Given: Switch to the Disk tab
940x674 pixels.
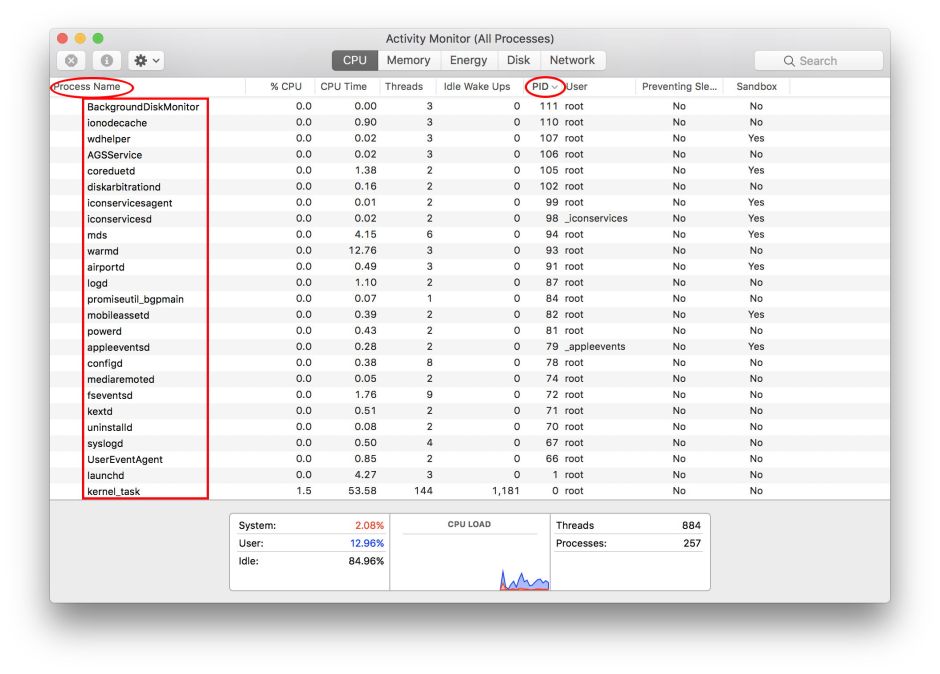Looking at the screenshot, I should pos(518,60).
